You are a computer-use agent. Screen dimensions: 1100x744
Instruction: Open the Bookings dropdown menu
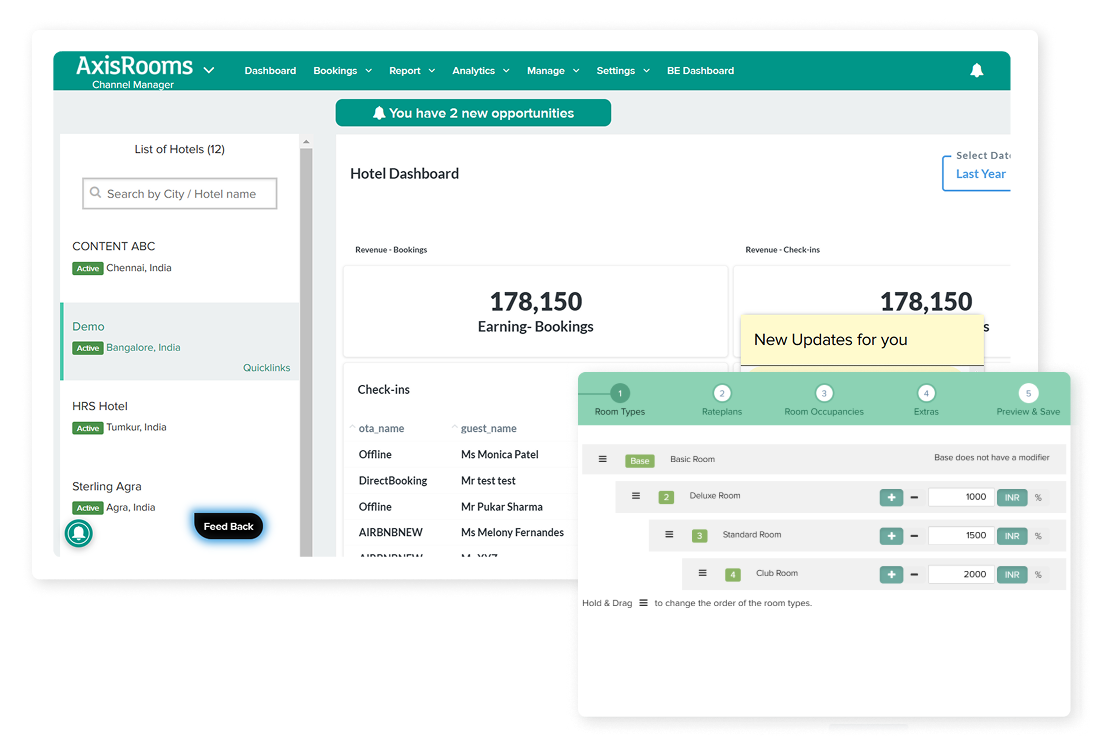coord(342,71)
